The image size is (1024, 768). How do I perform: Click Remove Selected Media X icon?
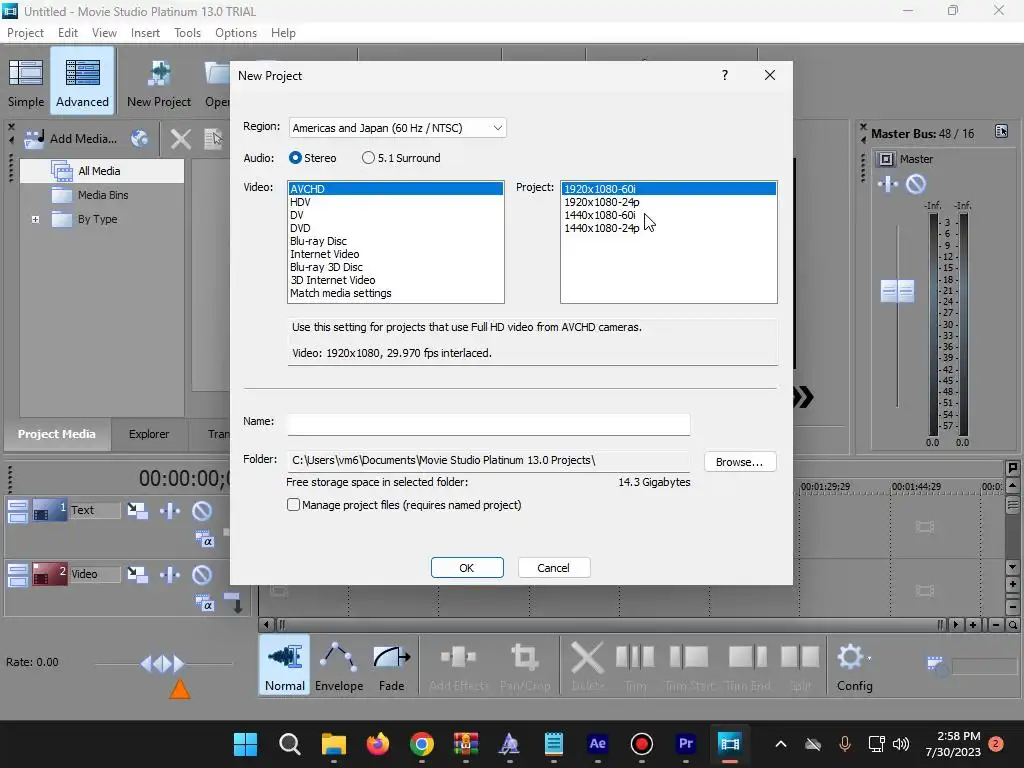click(x=181, y=138)
